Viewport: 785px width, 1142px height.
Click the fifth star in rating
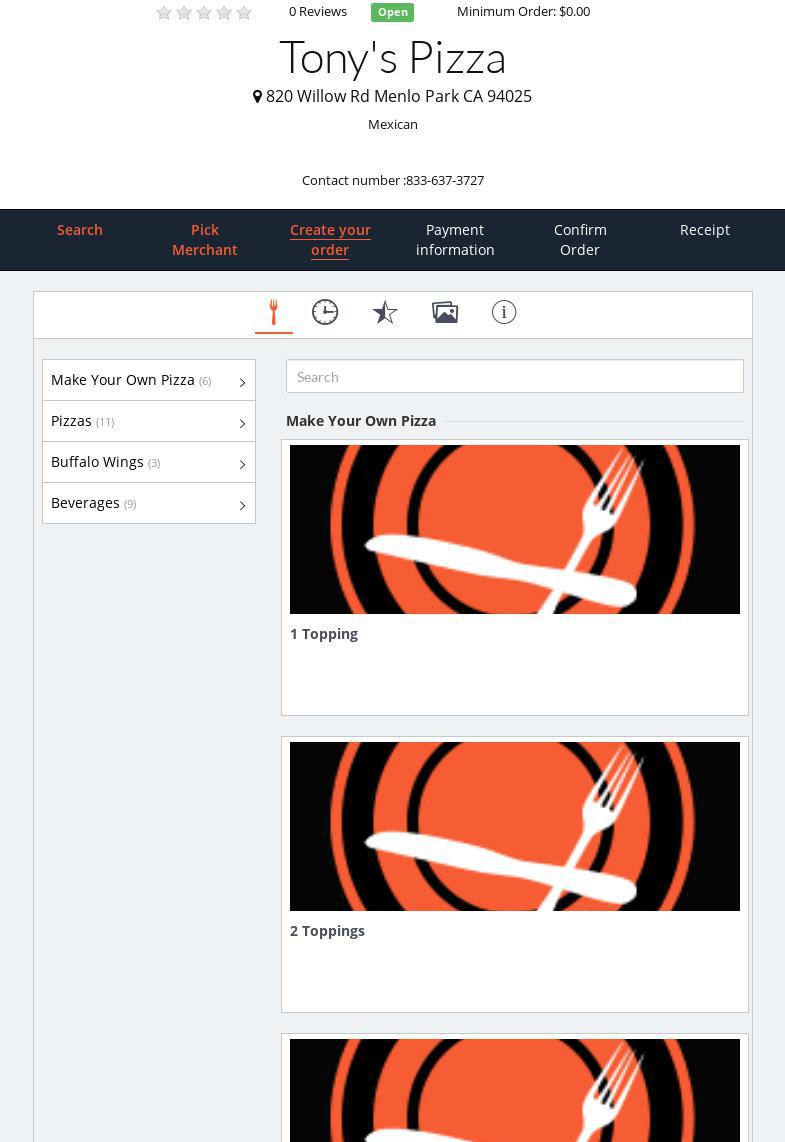point(244,13)
